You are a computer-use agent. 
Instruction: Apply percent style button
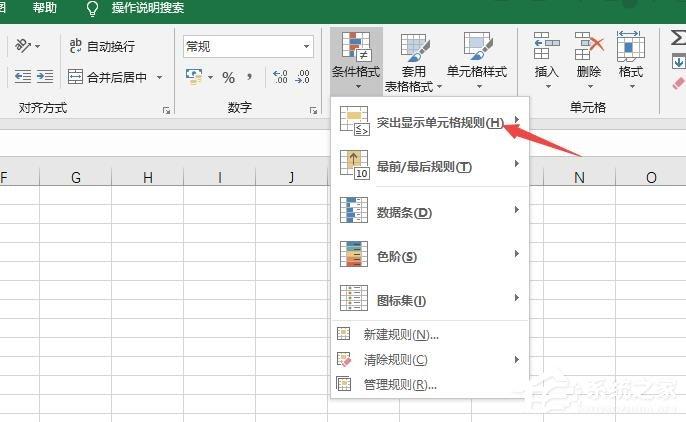coord(228,77)
